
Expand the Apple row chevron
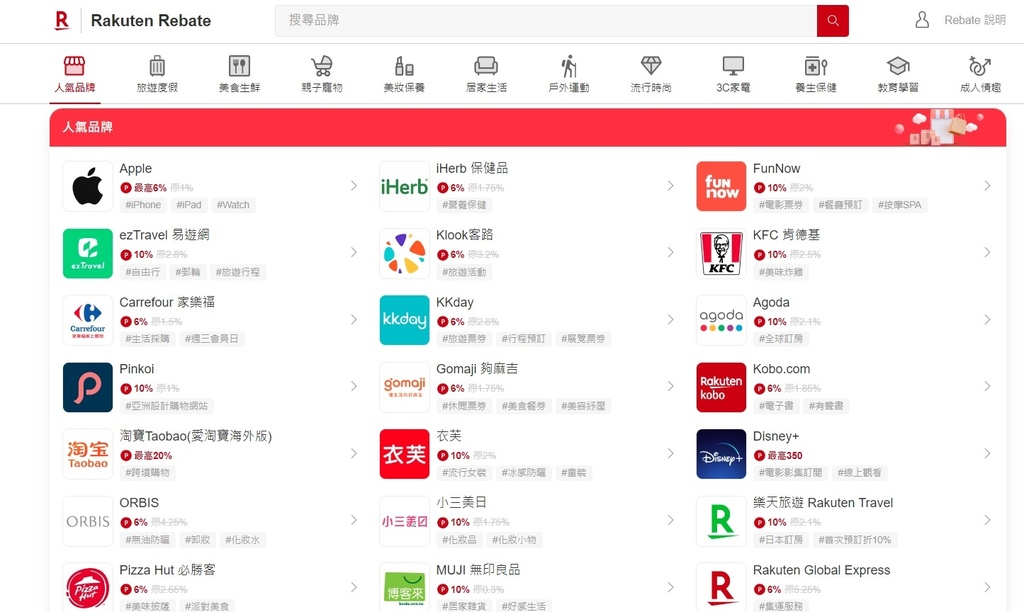353,185
